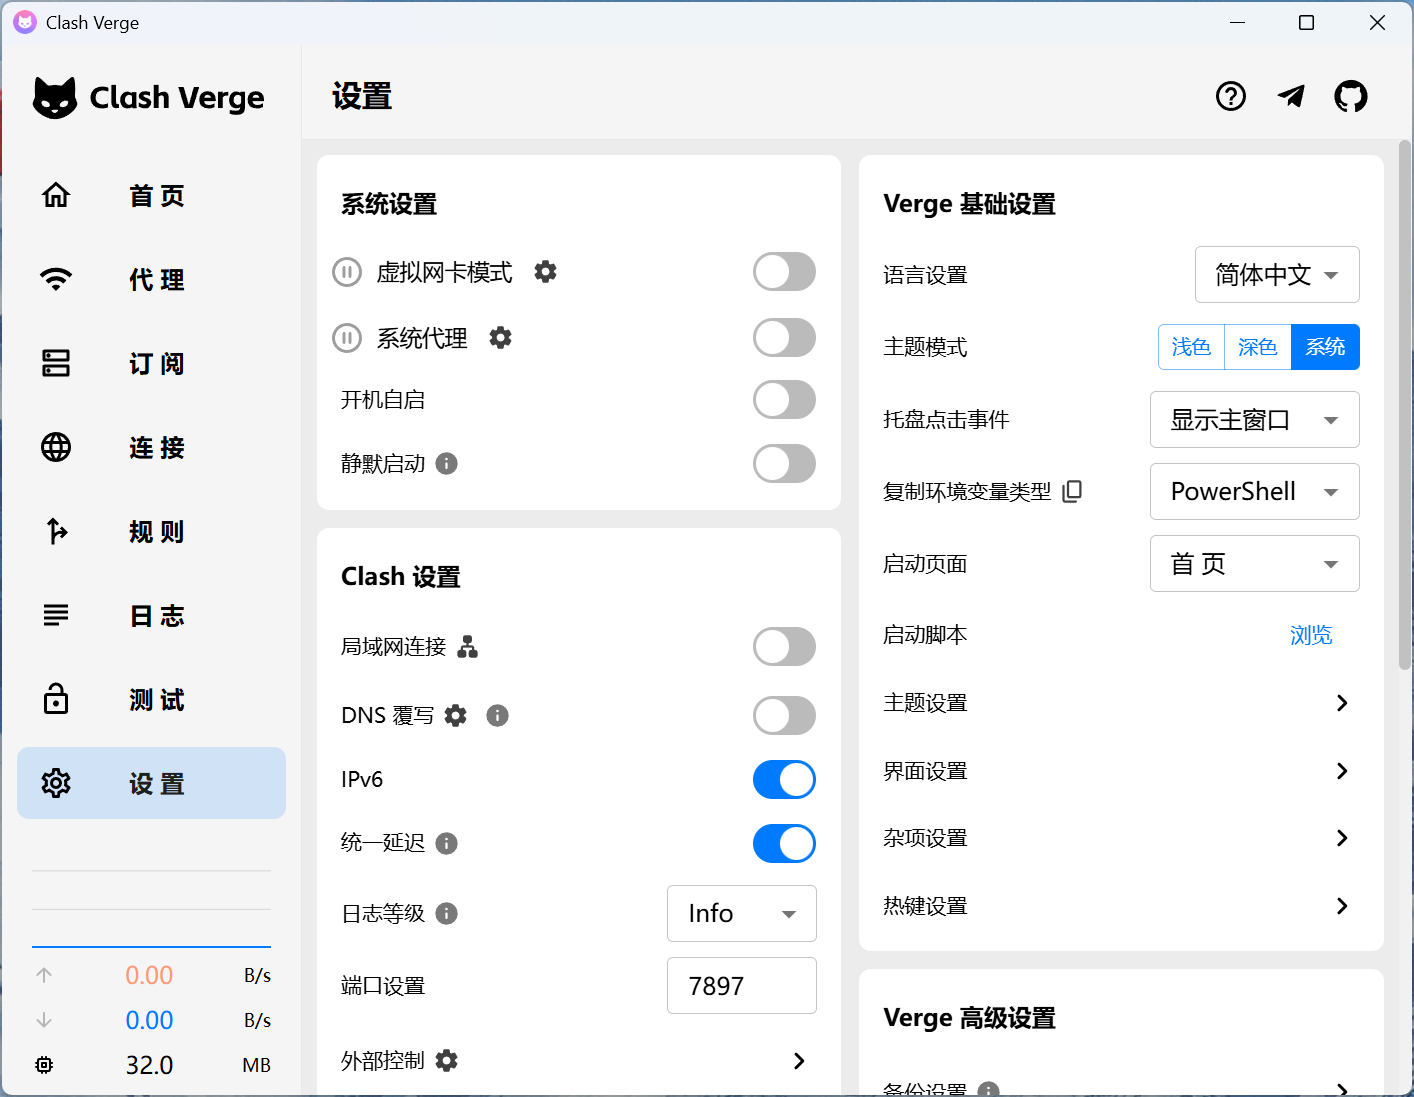This screenshot has width=1414, height=1097.
Task: Click the info icon beside 统一延迟
Action: click(x=447, y=843)
